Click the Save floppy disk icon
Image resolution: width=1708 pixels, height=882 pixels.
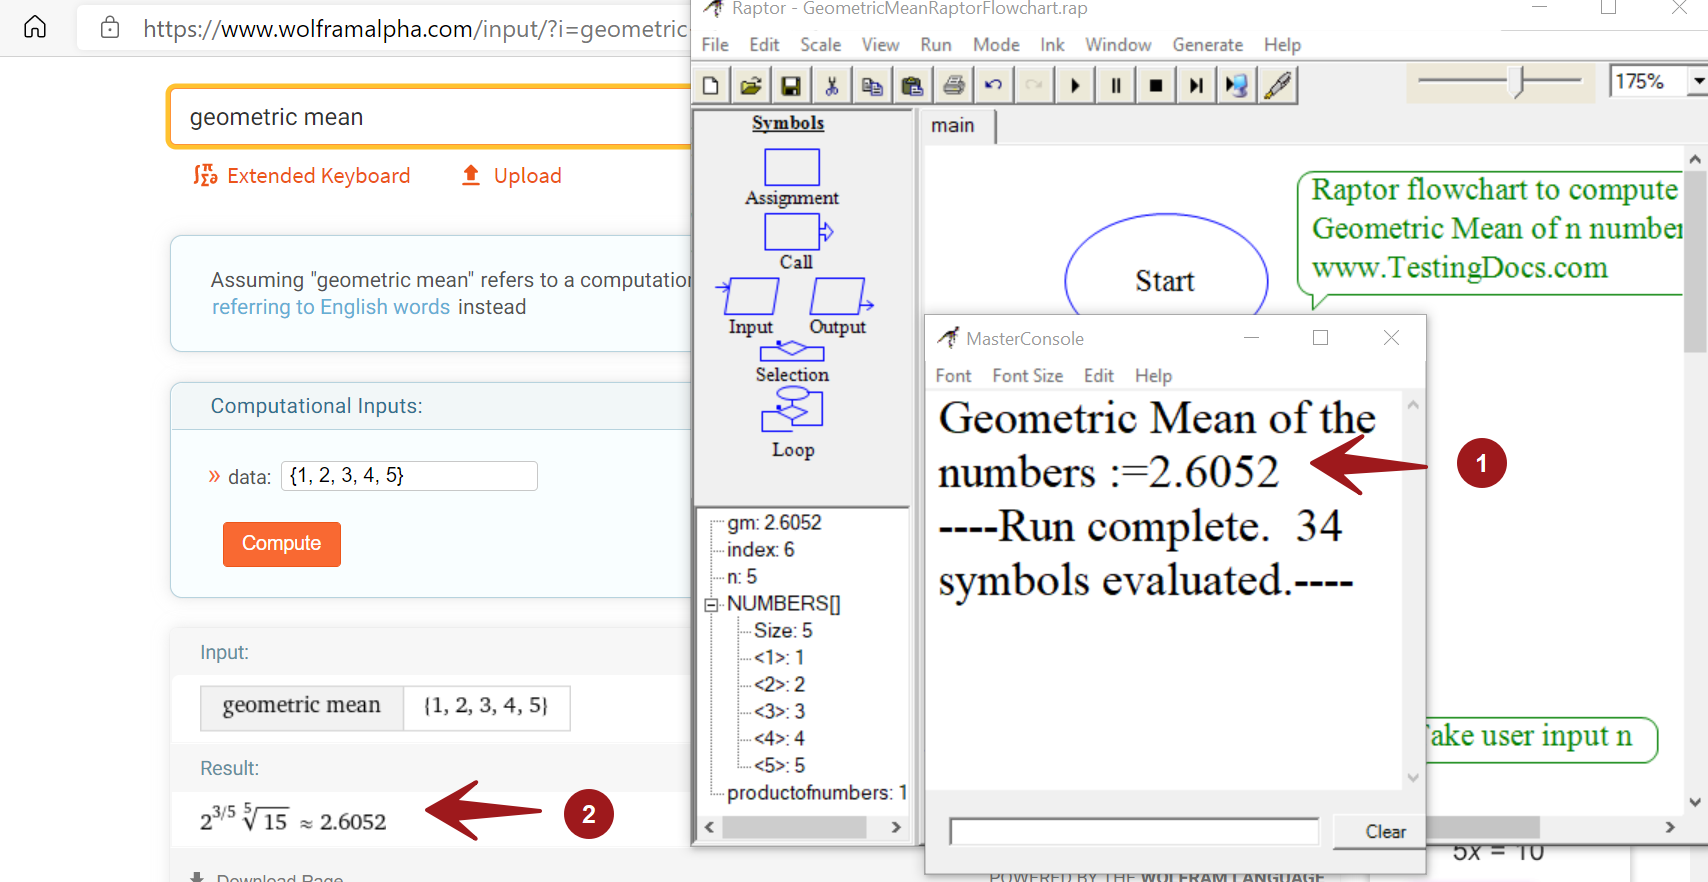[x=790, y=86]
